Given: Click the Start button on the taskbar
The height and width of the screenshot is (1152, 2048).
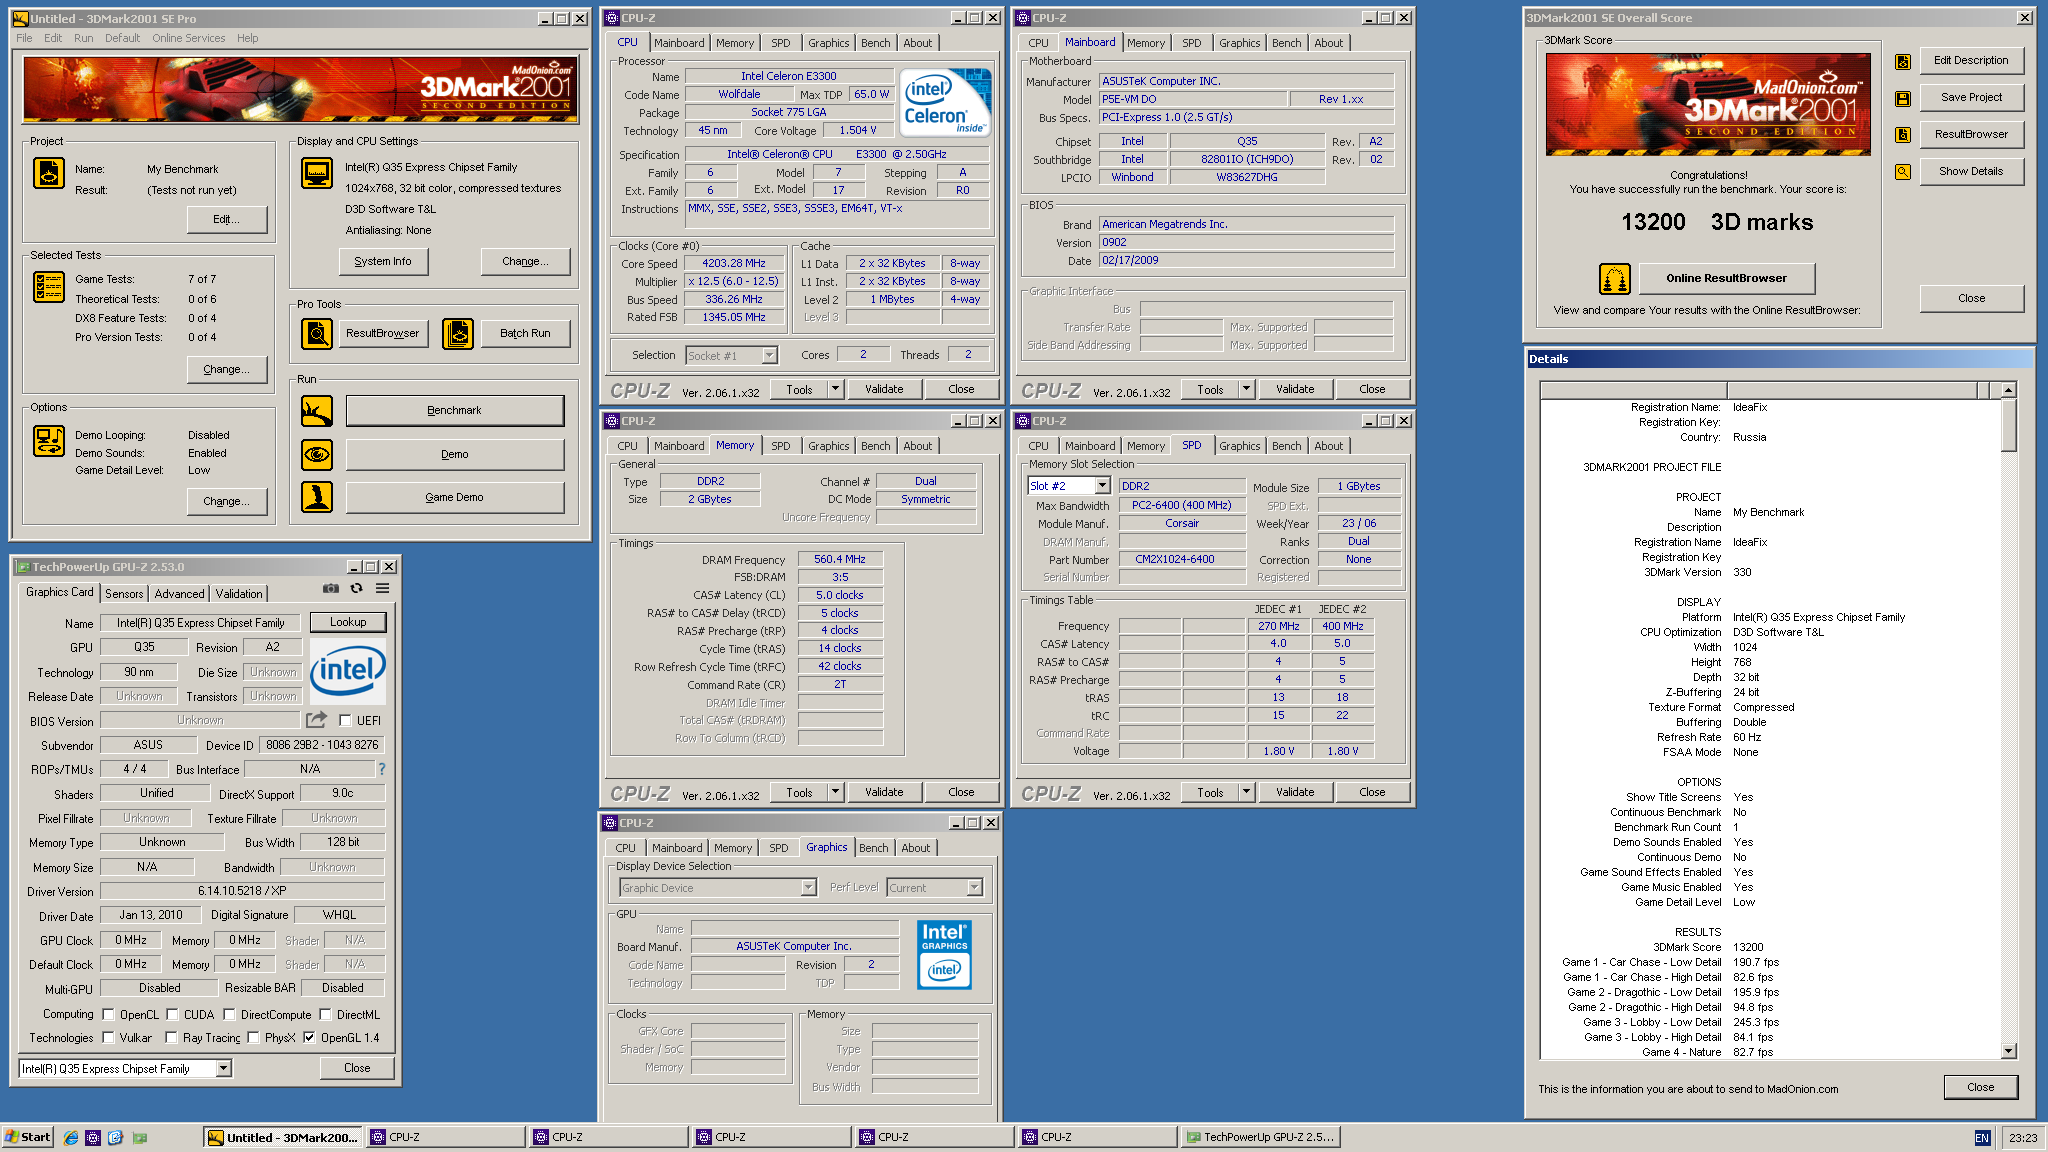Looking at the screenshot, I should point(28,1137).
